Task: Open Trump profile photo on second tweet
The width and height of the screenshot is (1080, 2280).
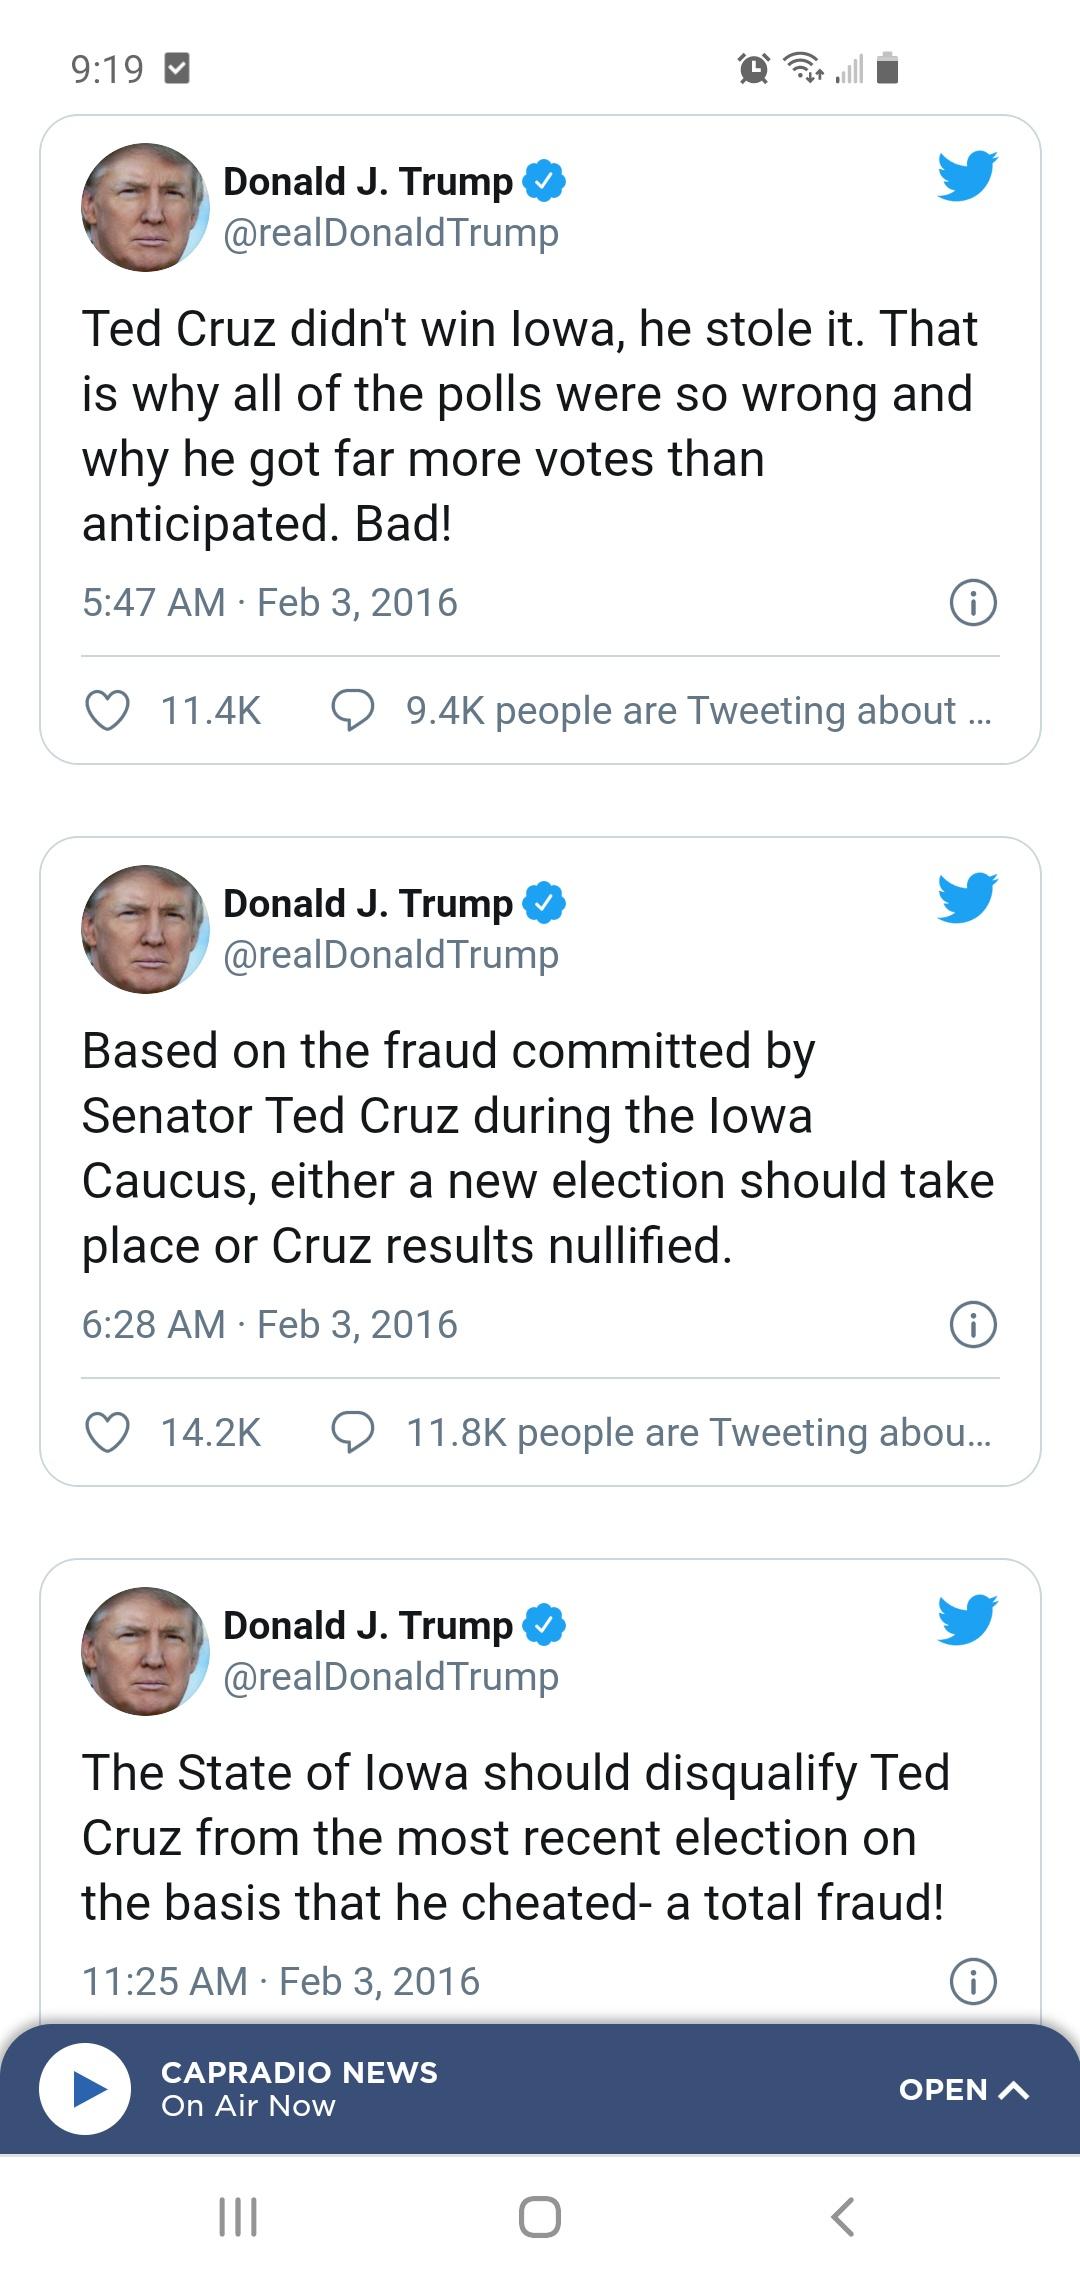Action: [146, 929]
